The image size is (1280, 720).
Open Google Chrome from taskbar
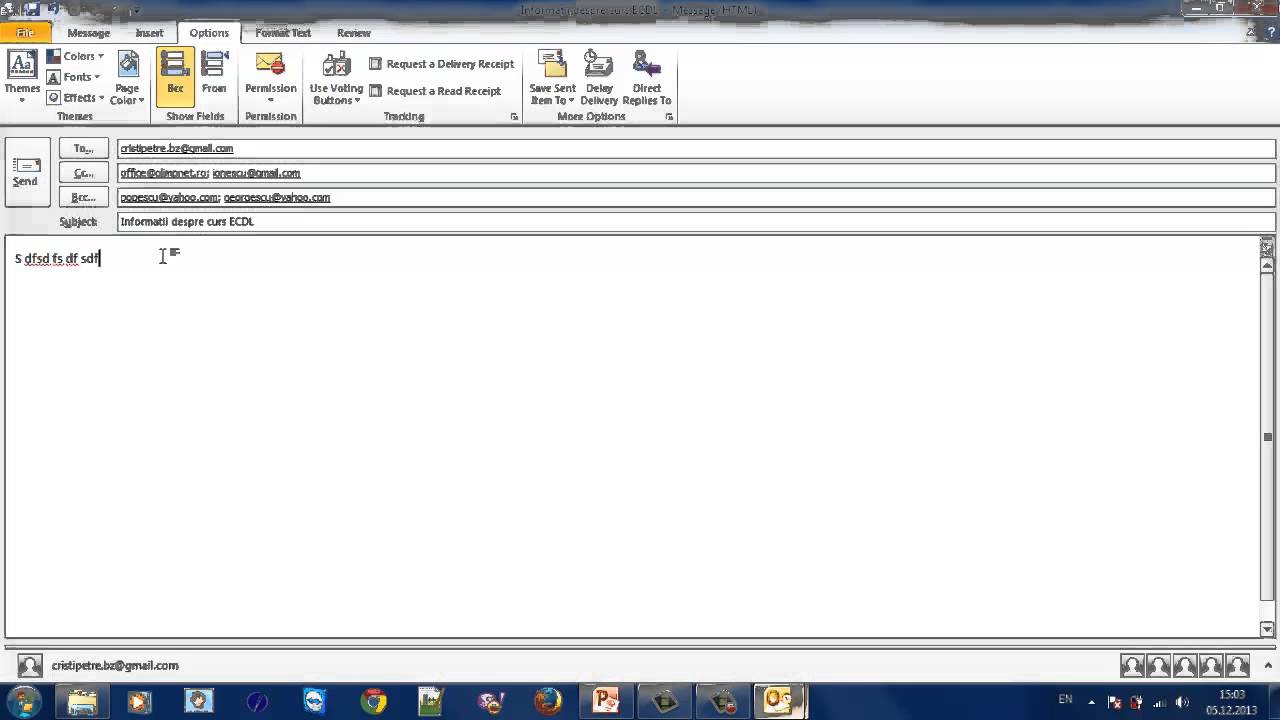pyautogui.click(x=373, y=702)
